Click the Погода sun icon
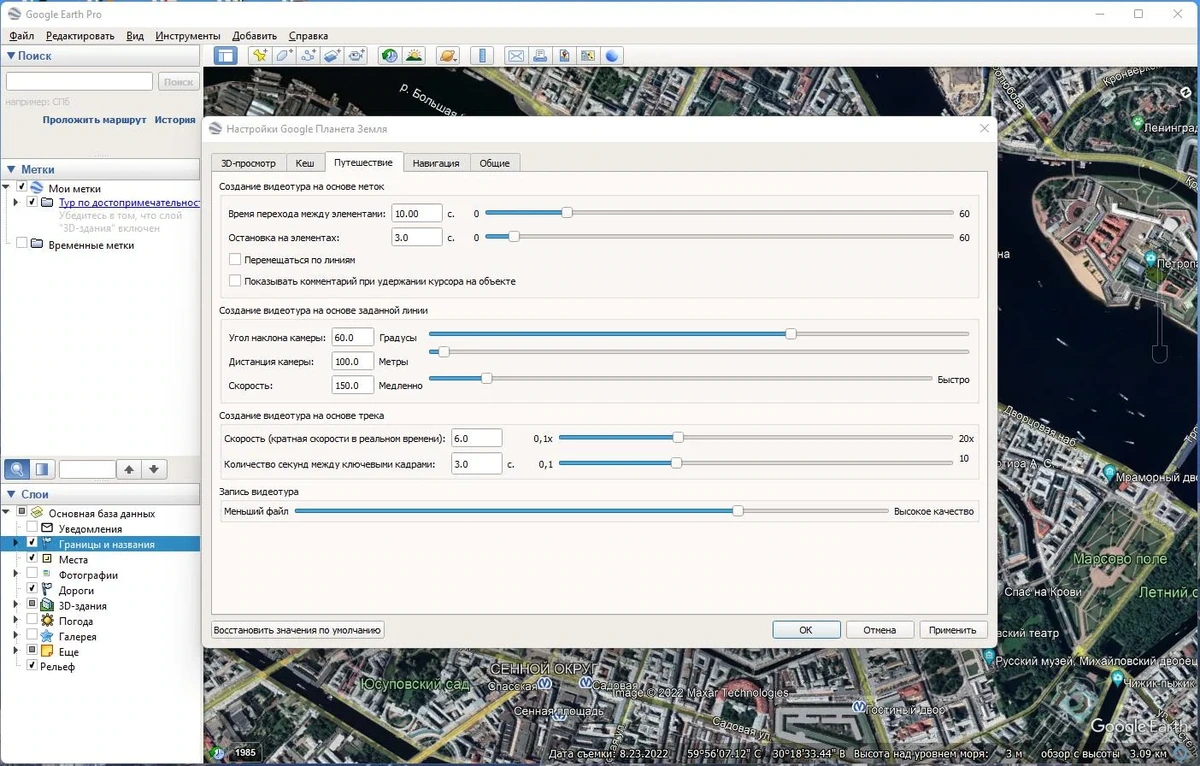The height and width of the screenshot is (766, 1200). 47,621
